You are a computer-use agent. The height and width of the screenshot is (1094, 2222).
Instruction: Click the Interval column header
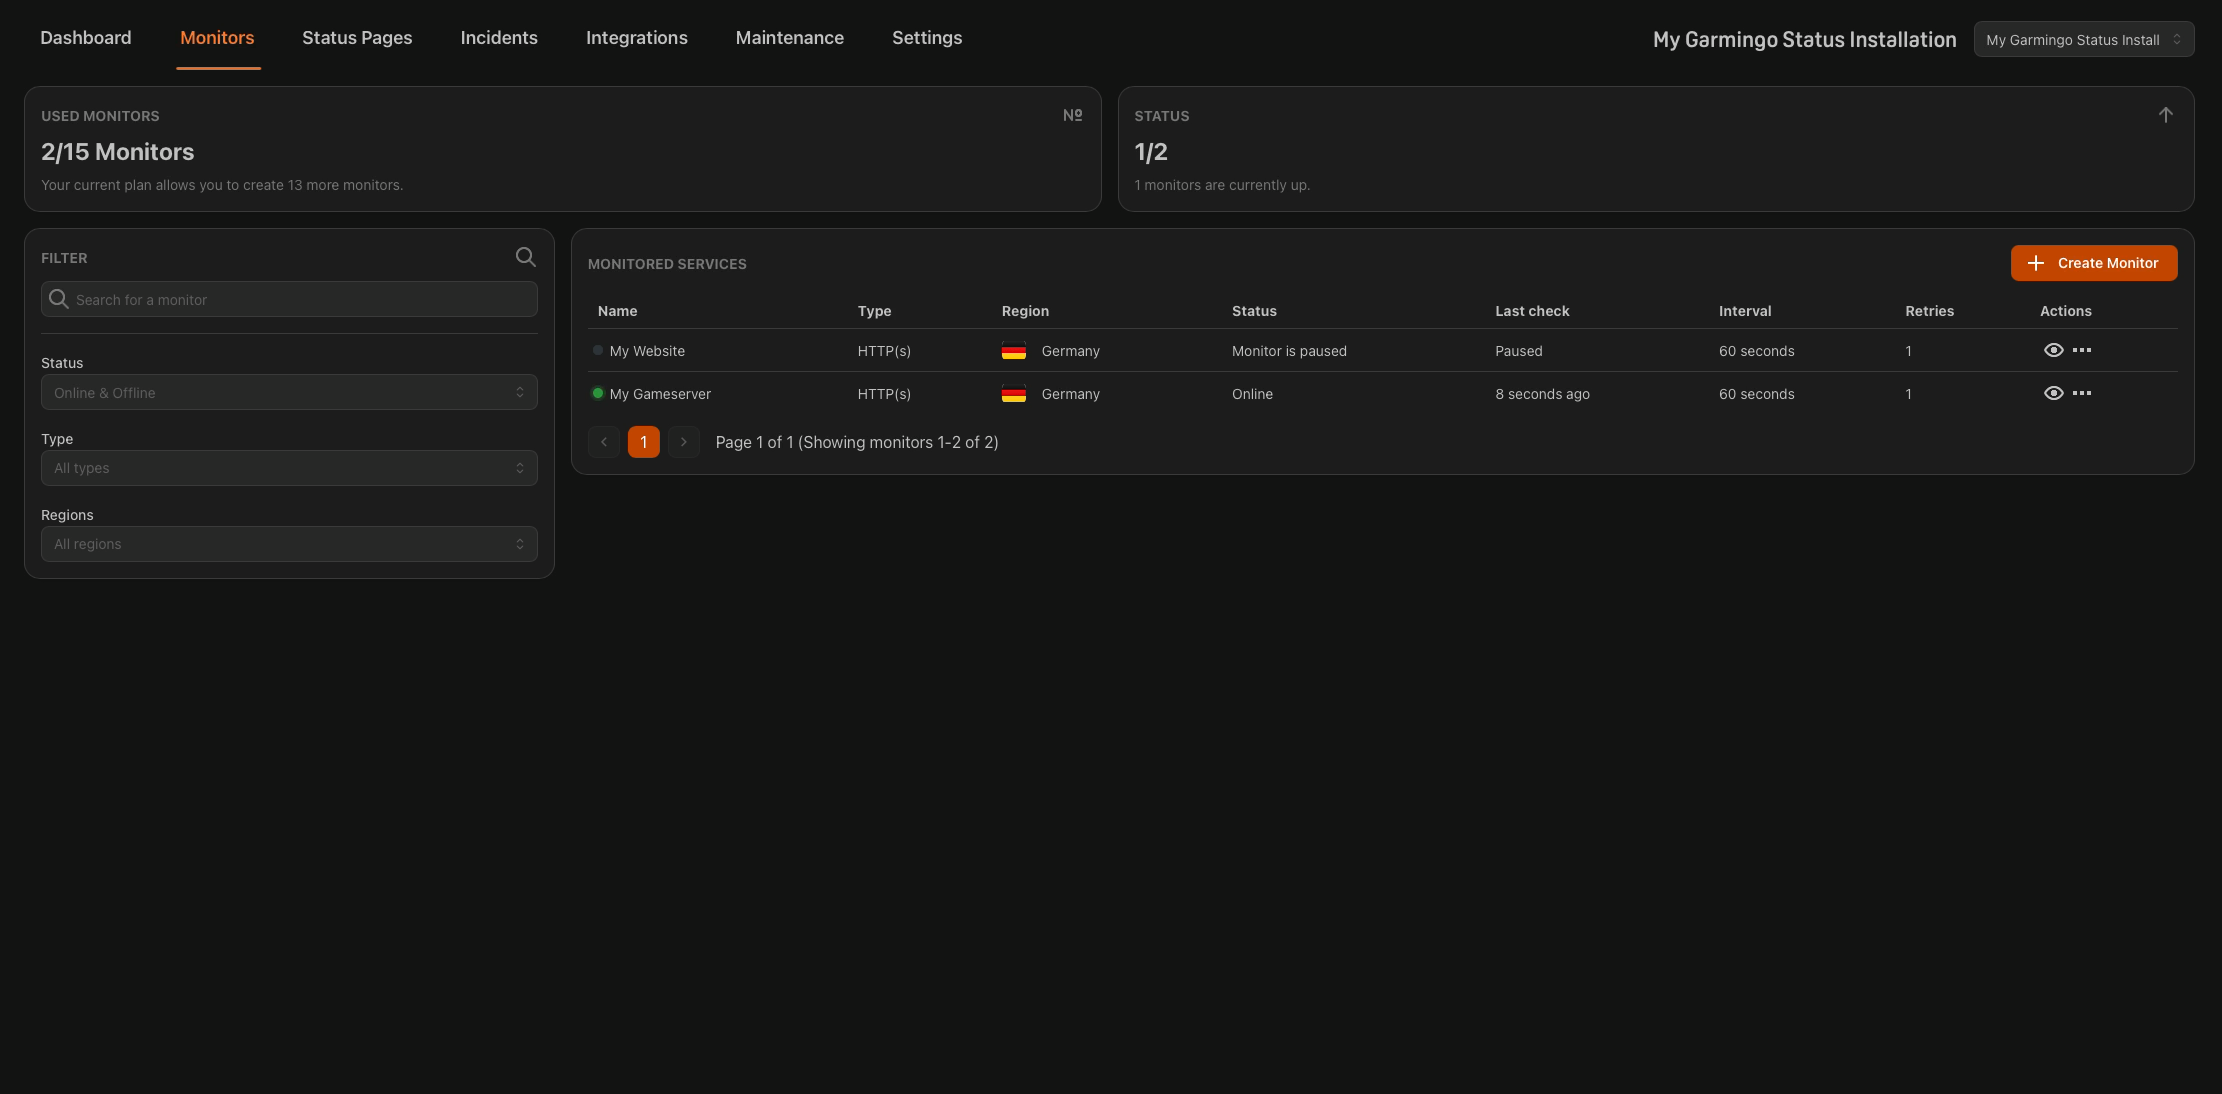click(x=1745, y=311)
